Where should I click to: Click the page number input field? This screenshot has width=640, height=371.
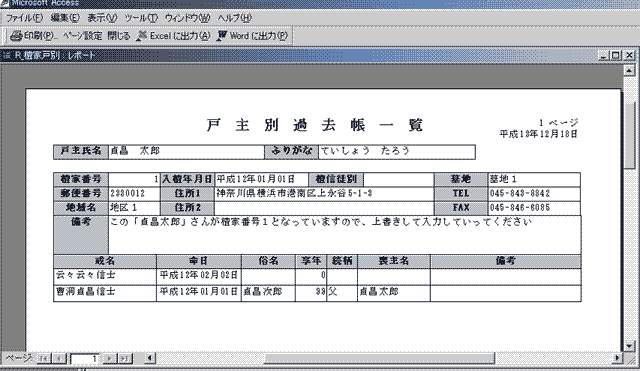click(x=84, y=359)
